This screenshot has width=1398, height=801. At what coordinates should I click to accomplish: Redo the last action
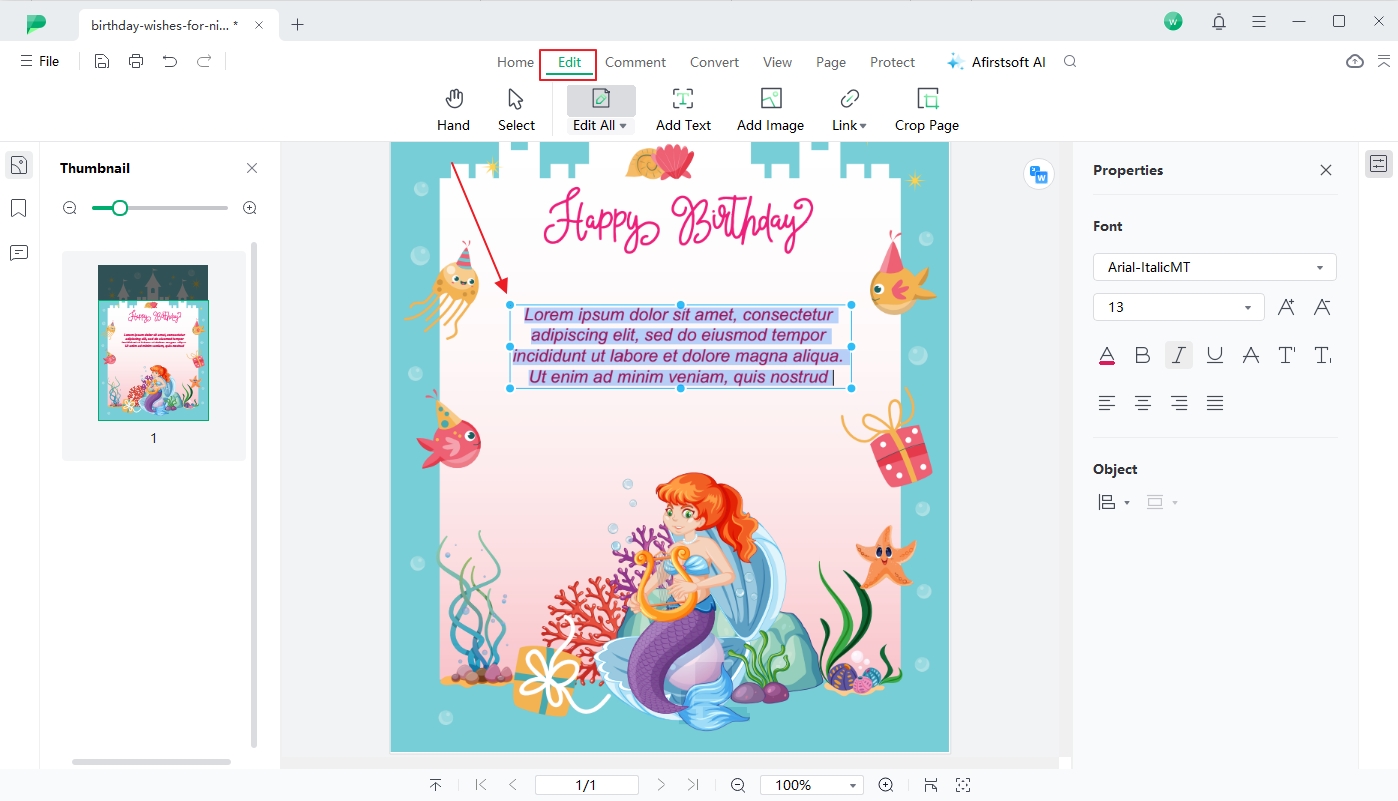pos(204,61)
